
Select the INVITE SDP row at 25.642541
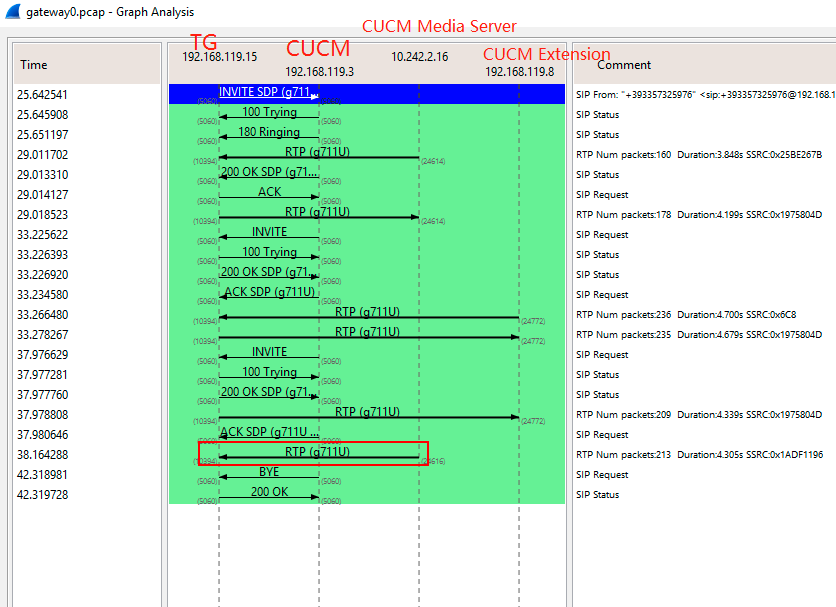click(367, 94)
